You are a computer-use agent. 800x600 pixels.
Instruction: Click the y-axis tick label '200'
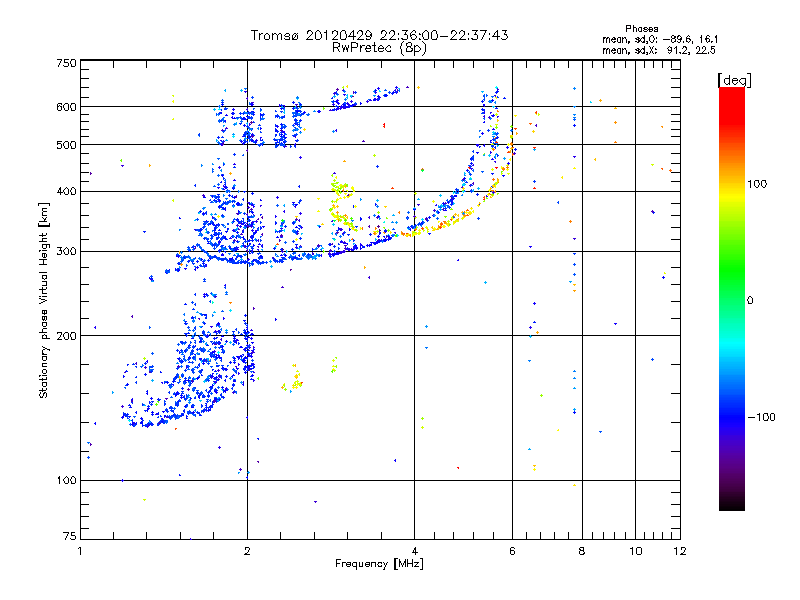(x=67, y=336)
